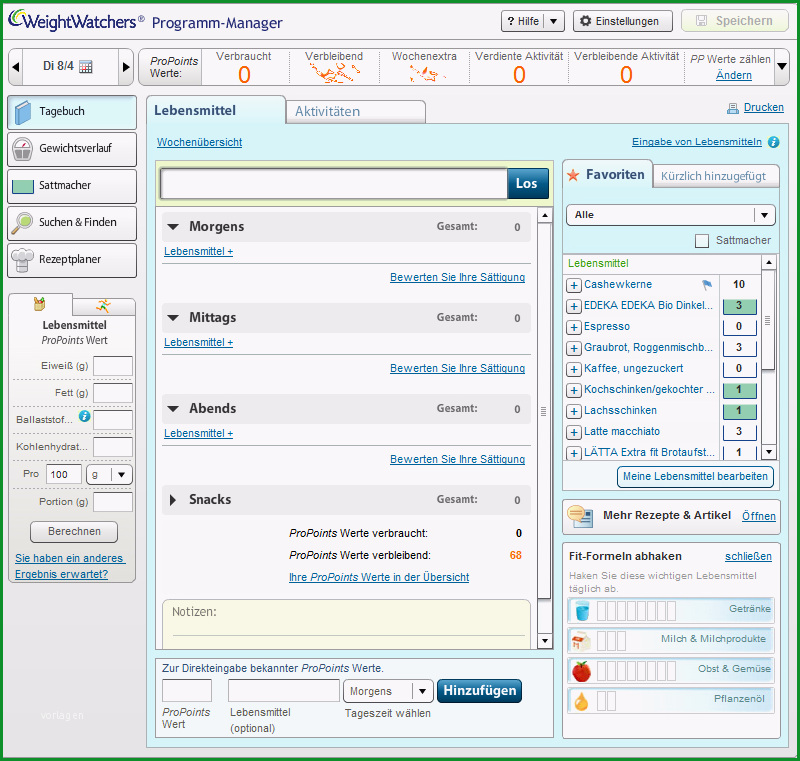This screenshot has height=761, width=800.
Task: Expand the Snacks section triangle
Action: click(173, 500)
